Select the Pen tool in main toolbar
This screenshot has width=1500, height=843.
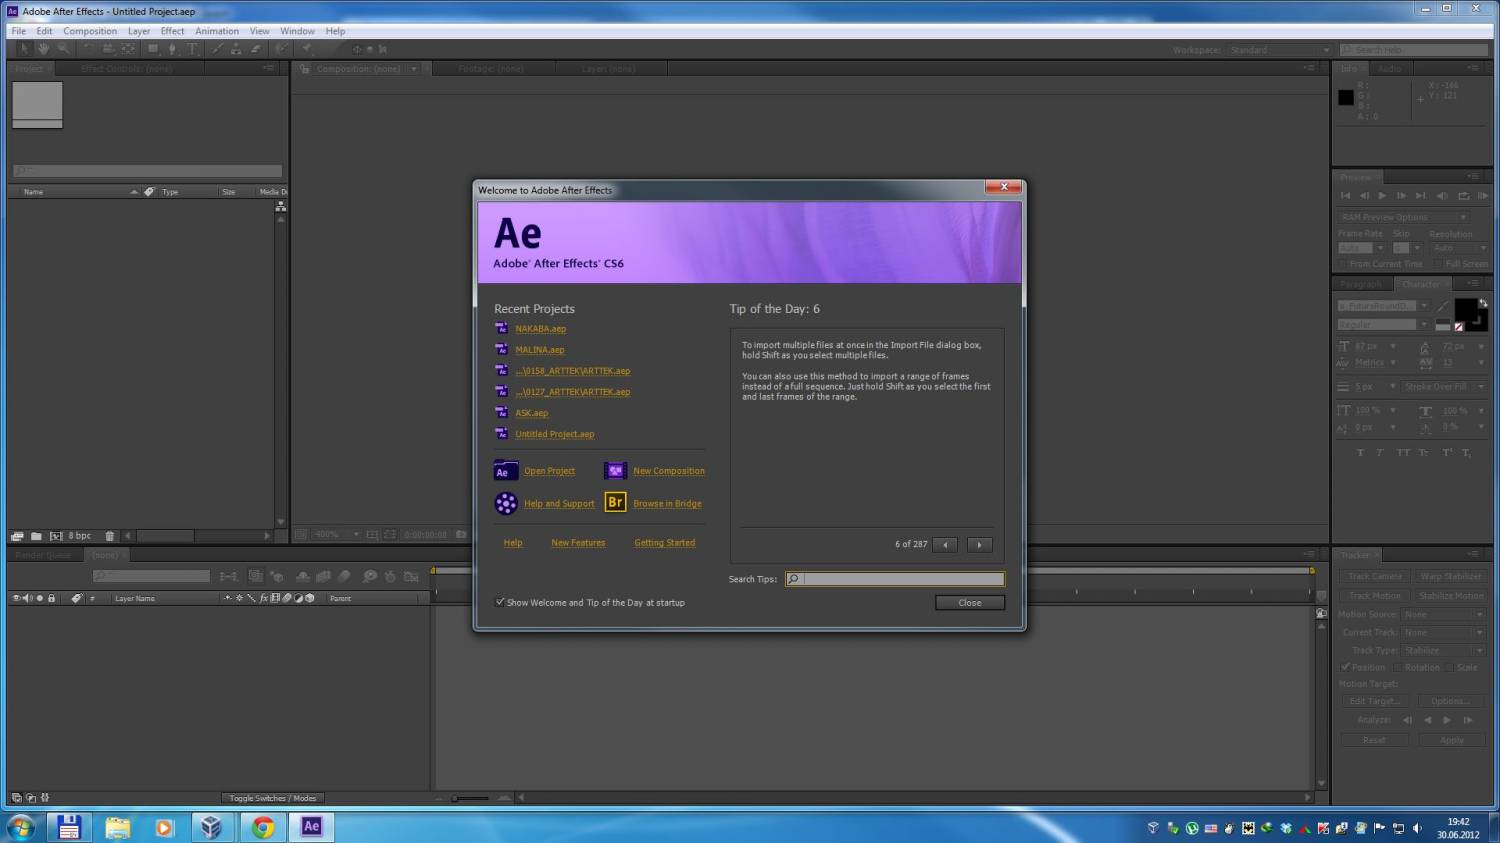point(172,48)
